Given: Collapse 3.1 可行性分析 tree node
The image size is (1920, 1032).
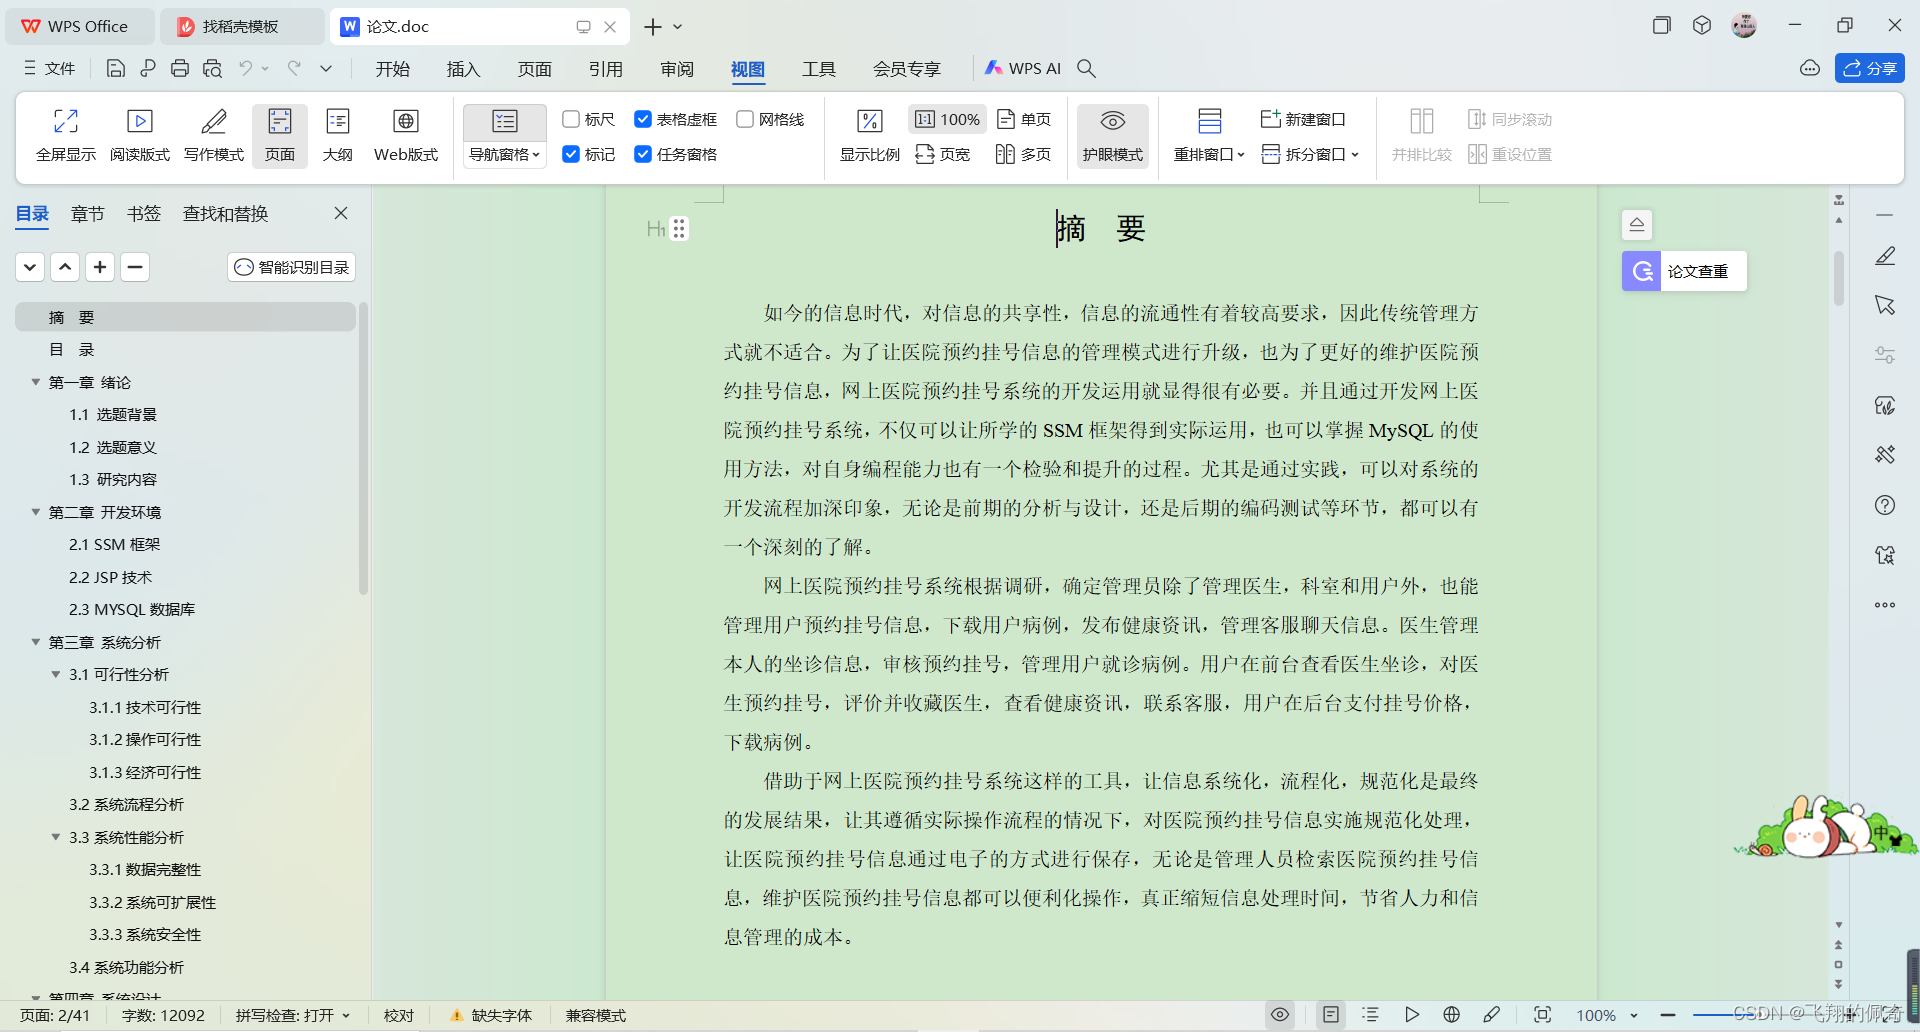Looking at the screenshot, I should click(x=56, y=675).
